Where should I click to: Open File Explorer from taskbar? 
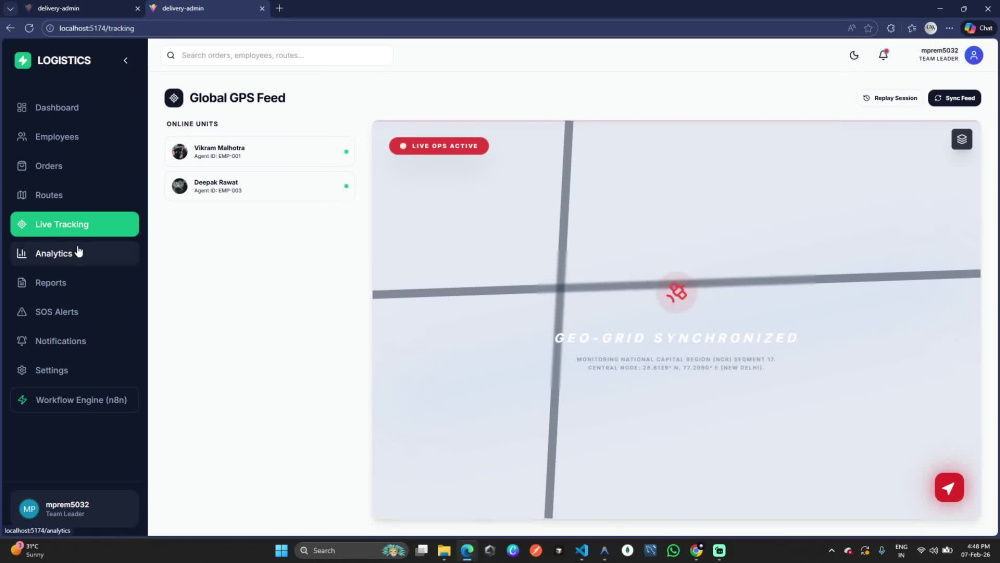(444, 550)
